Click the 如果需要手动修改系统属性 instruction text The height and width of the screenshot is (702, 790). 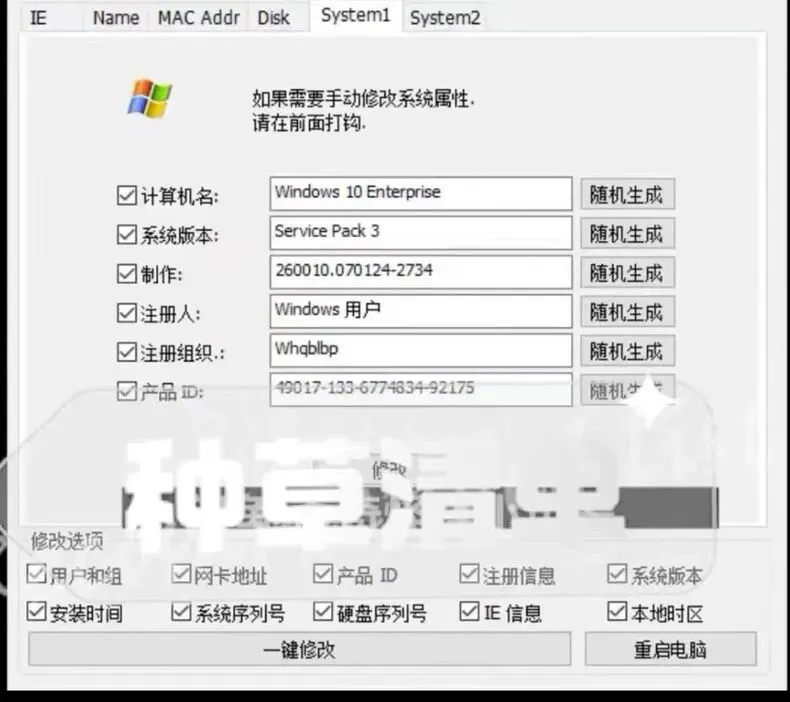click(x=363, y=99)
